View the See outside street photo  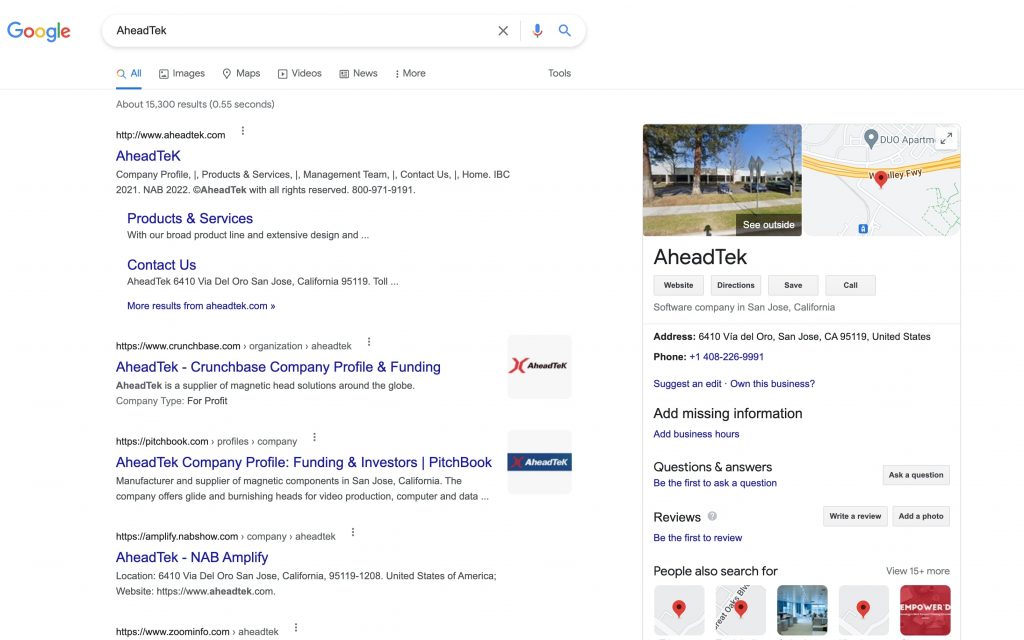pyautogui.click(x=722, y=180)
